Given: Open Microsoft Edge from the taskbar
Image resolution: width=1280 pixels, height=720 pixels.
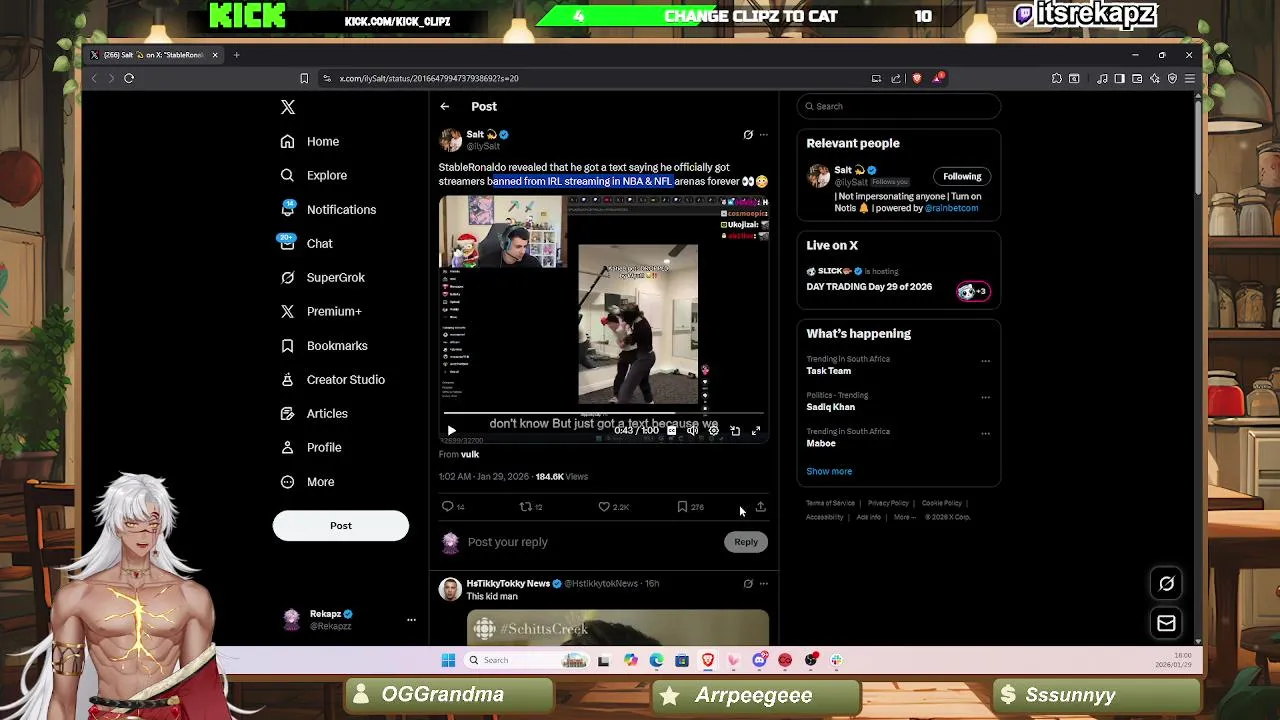Looking at the screenshot, I should [656, 660].
